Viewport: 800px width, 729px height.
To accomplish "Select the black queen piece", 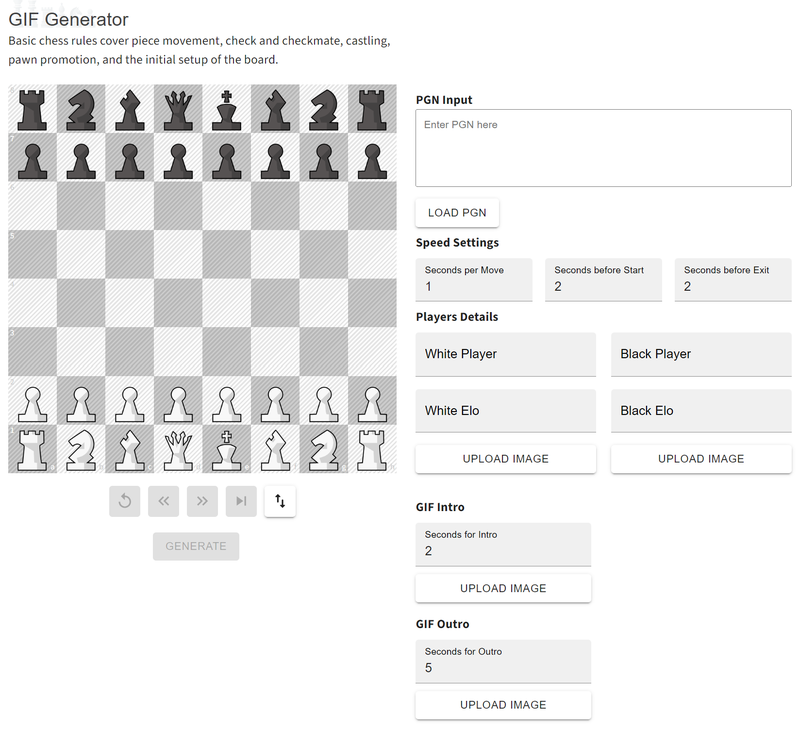I will click(178, 109).
